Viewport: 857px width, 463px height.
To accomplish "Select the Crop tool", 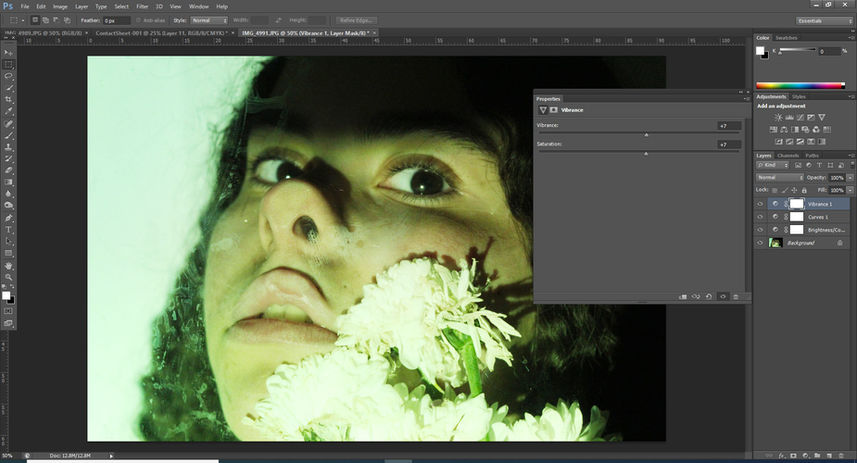I will click(x=9, y=100).
